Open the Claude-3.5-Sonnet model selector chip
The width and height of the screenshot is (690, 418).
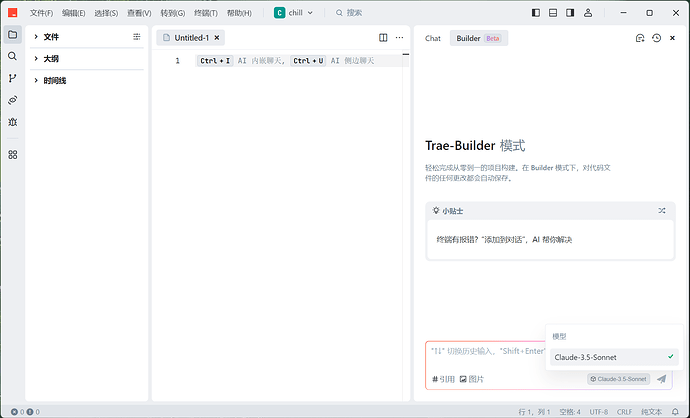(x=618, y=379)
